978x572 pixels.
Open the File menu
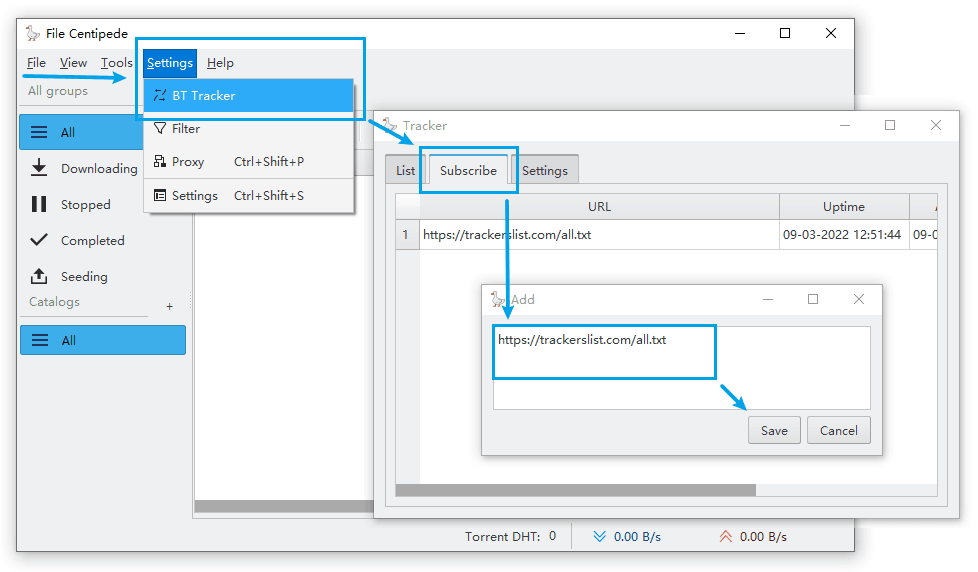coord(36,63)
